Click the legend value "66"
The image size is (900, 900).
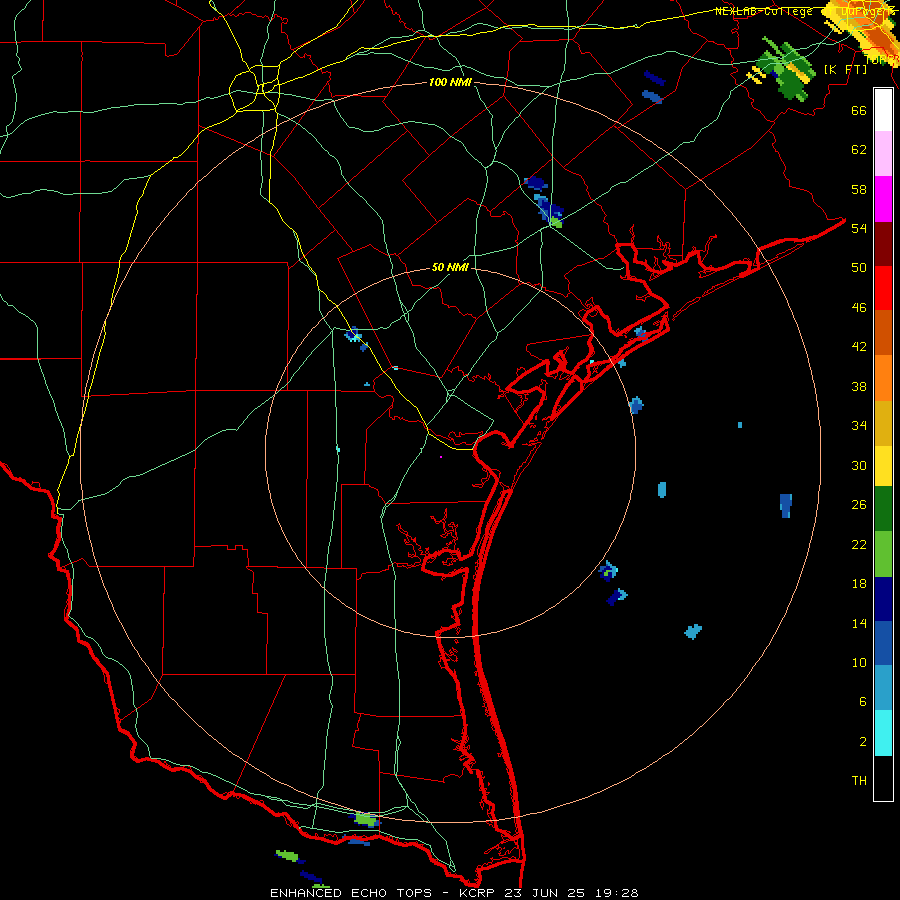859,110
